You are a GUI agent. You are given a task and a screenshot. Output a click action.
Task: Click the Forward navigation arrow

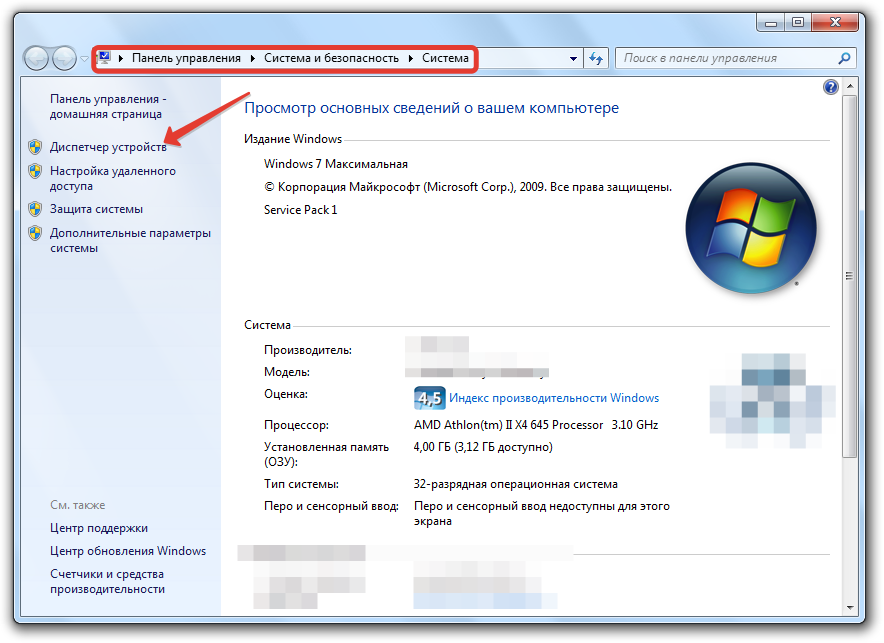pyautogui.click(x=64, y=58)
